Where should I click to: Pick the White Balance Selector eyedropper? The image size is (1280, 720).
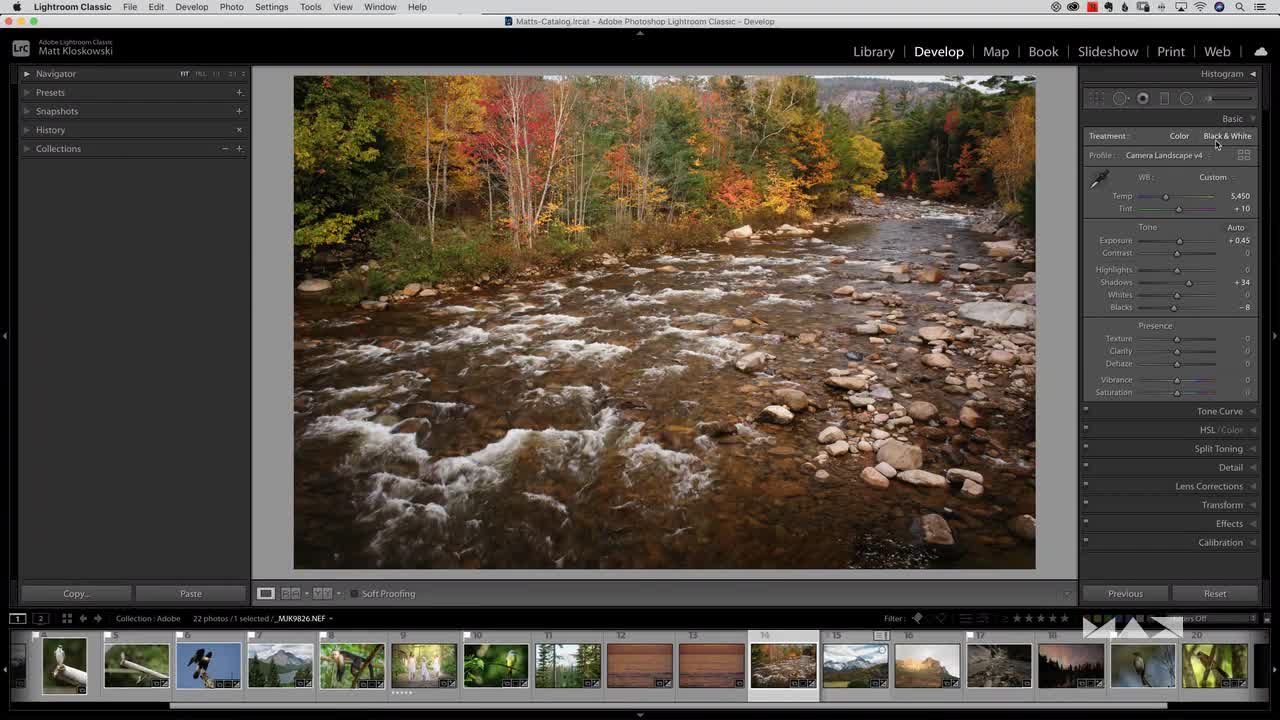pyautogui.click(x=1099, y=179)
